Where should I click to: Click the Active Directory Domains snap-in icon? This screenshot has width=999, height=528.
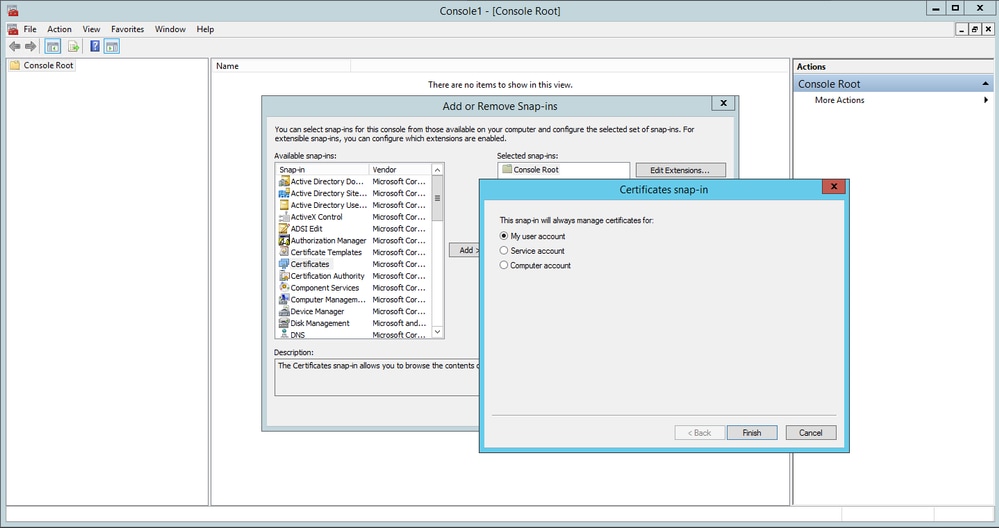point(284,182)
